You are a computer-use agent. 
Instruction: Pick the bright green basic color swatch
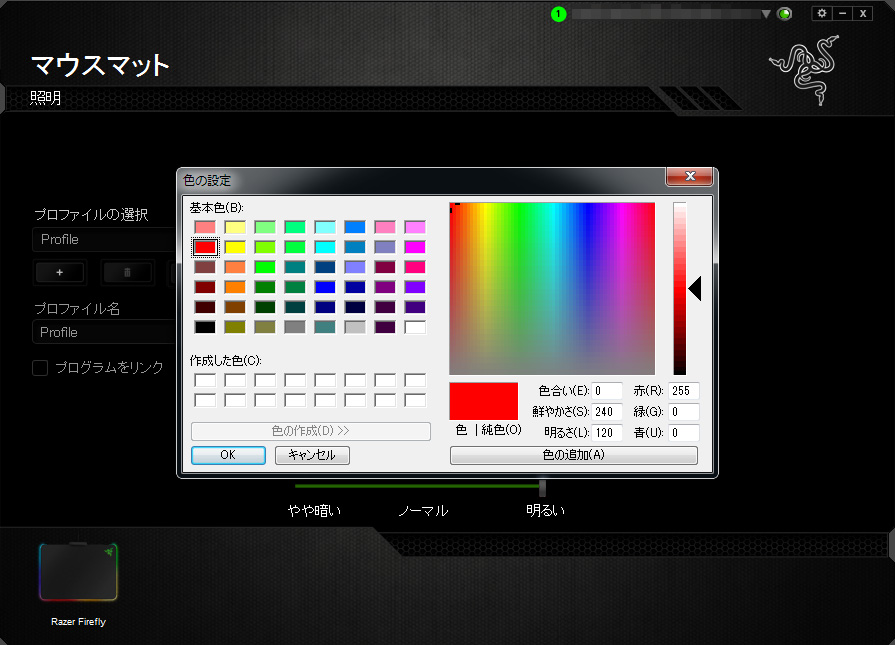point(265,267)
